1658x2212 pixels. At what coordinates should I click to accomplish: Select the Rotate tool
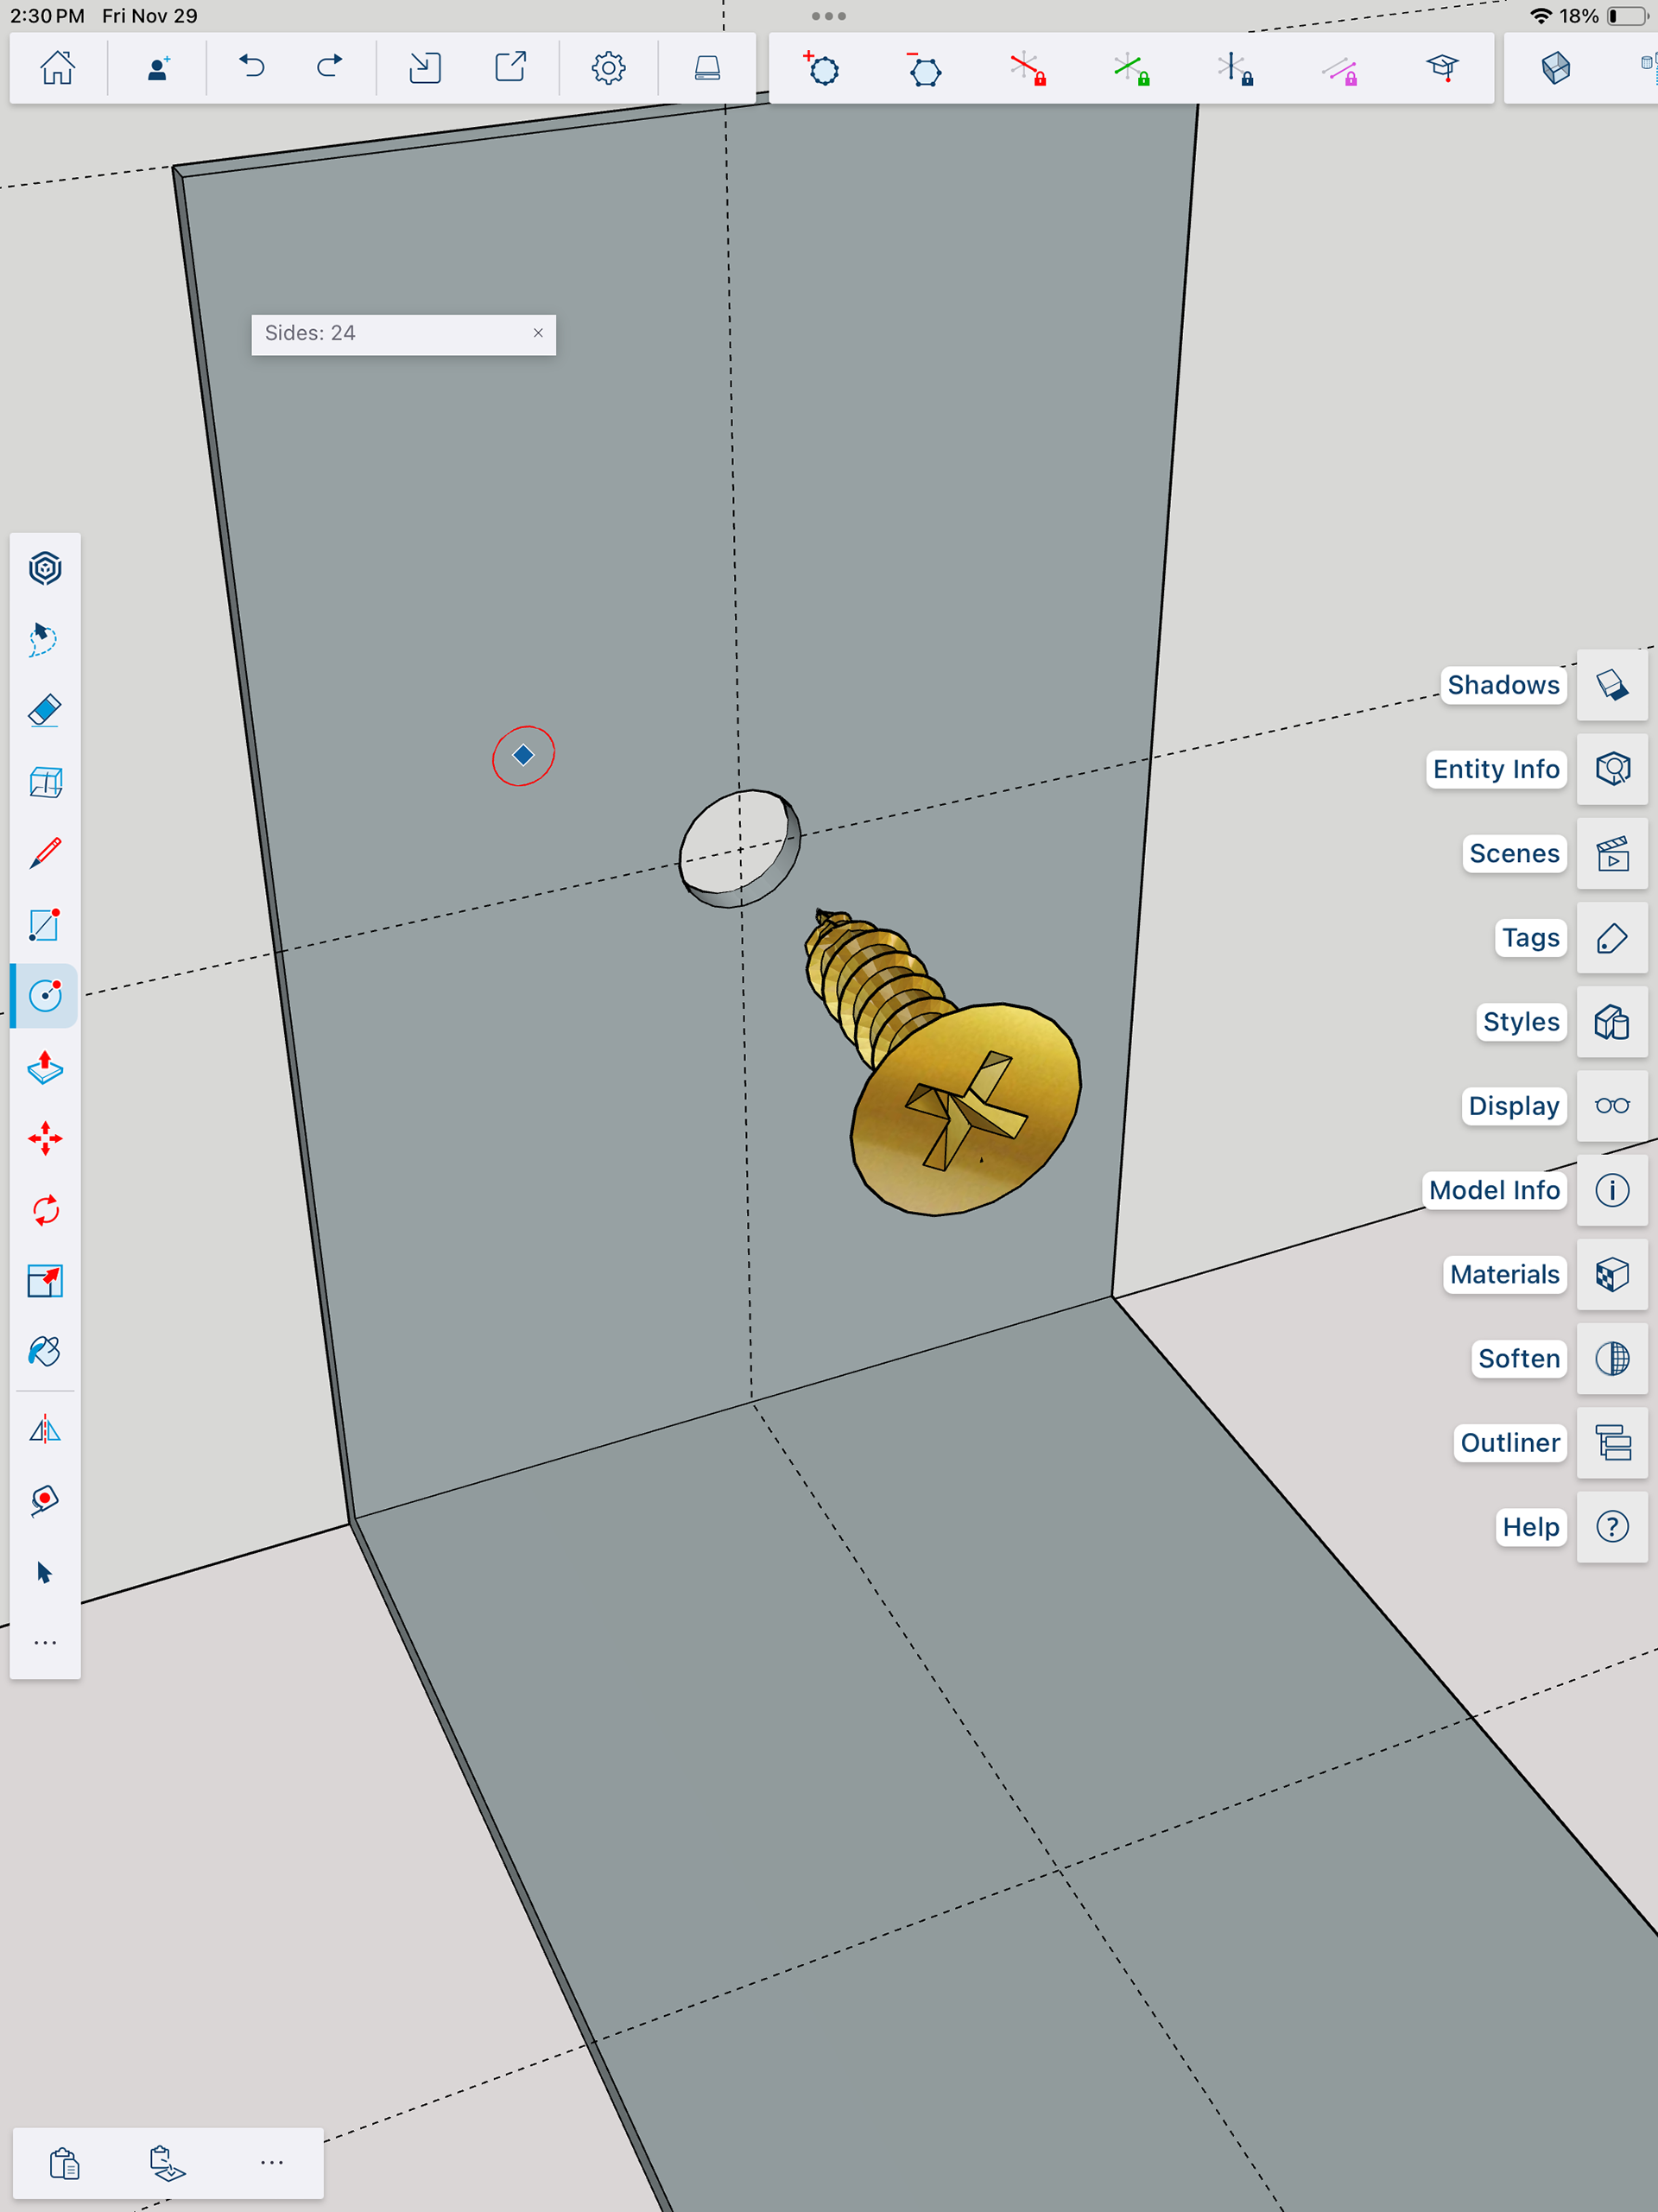click(45, 1210)
